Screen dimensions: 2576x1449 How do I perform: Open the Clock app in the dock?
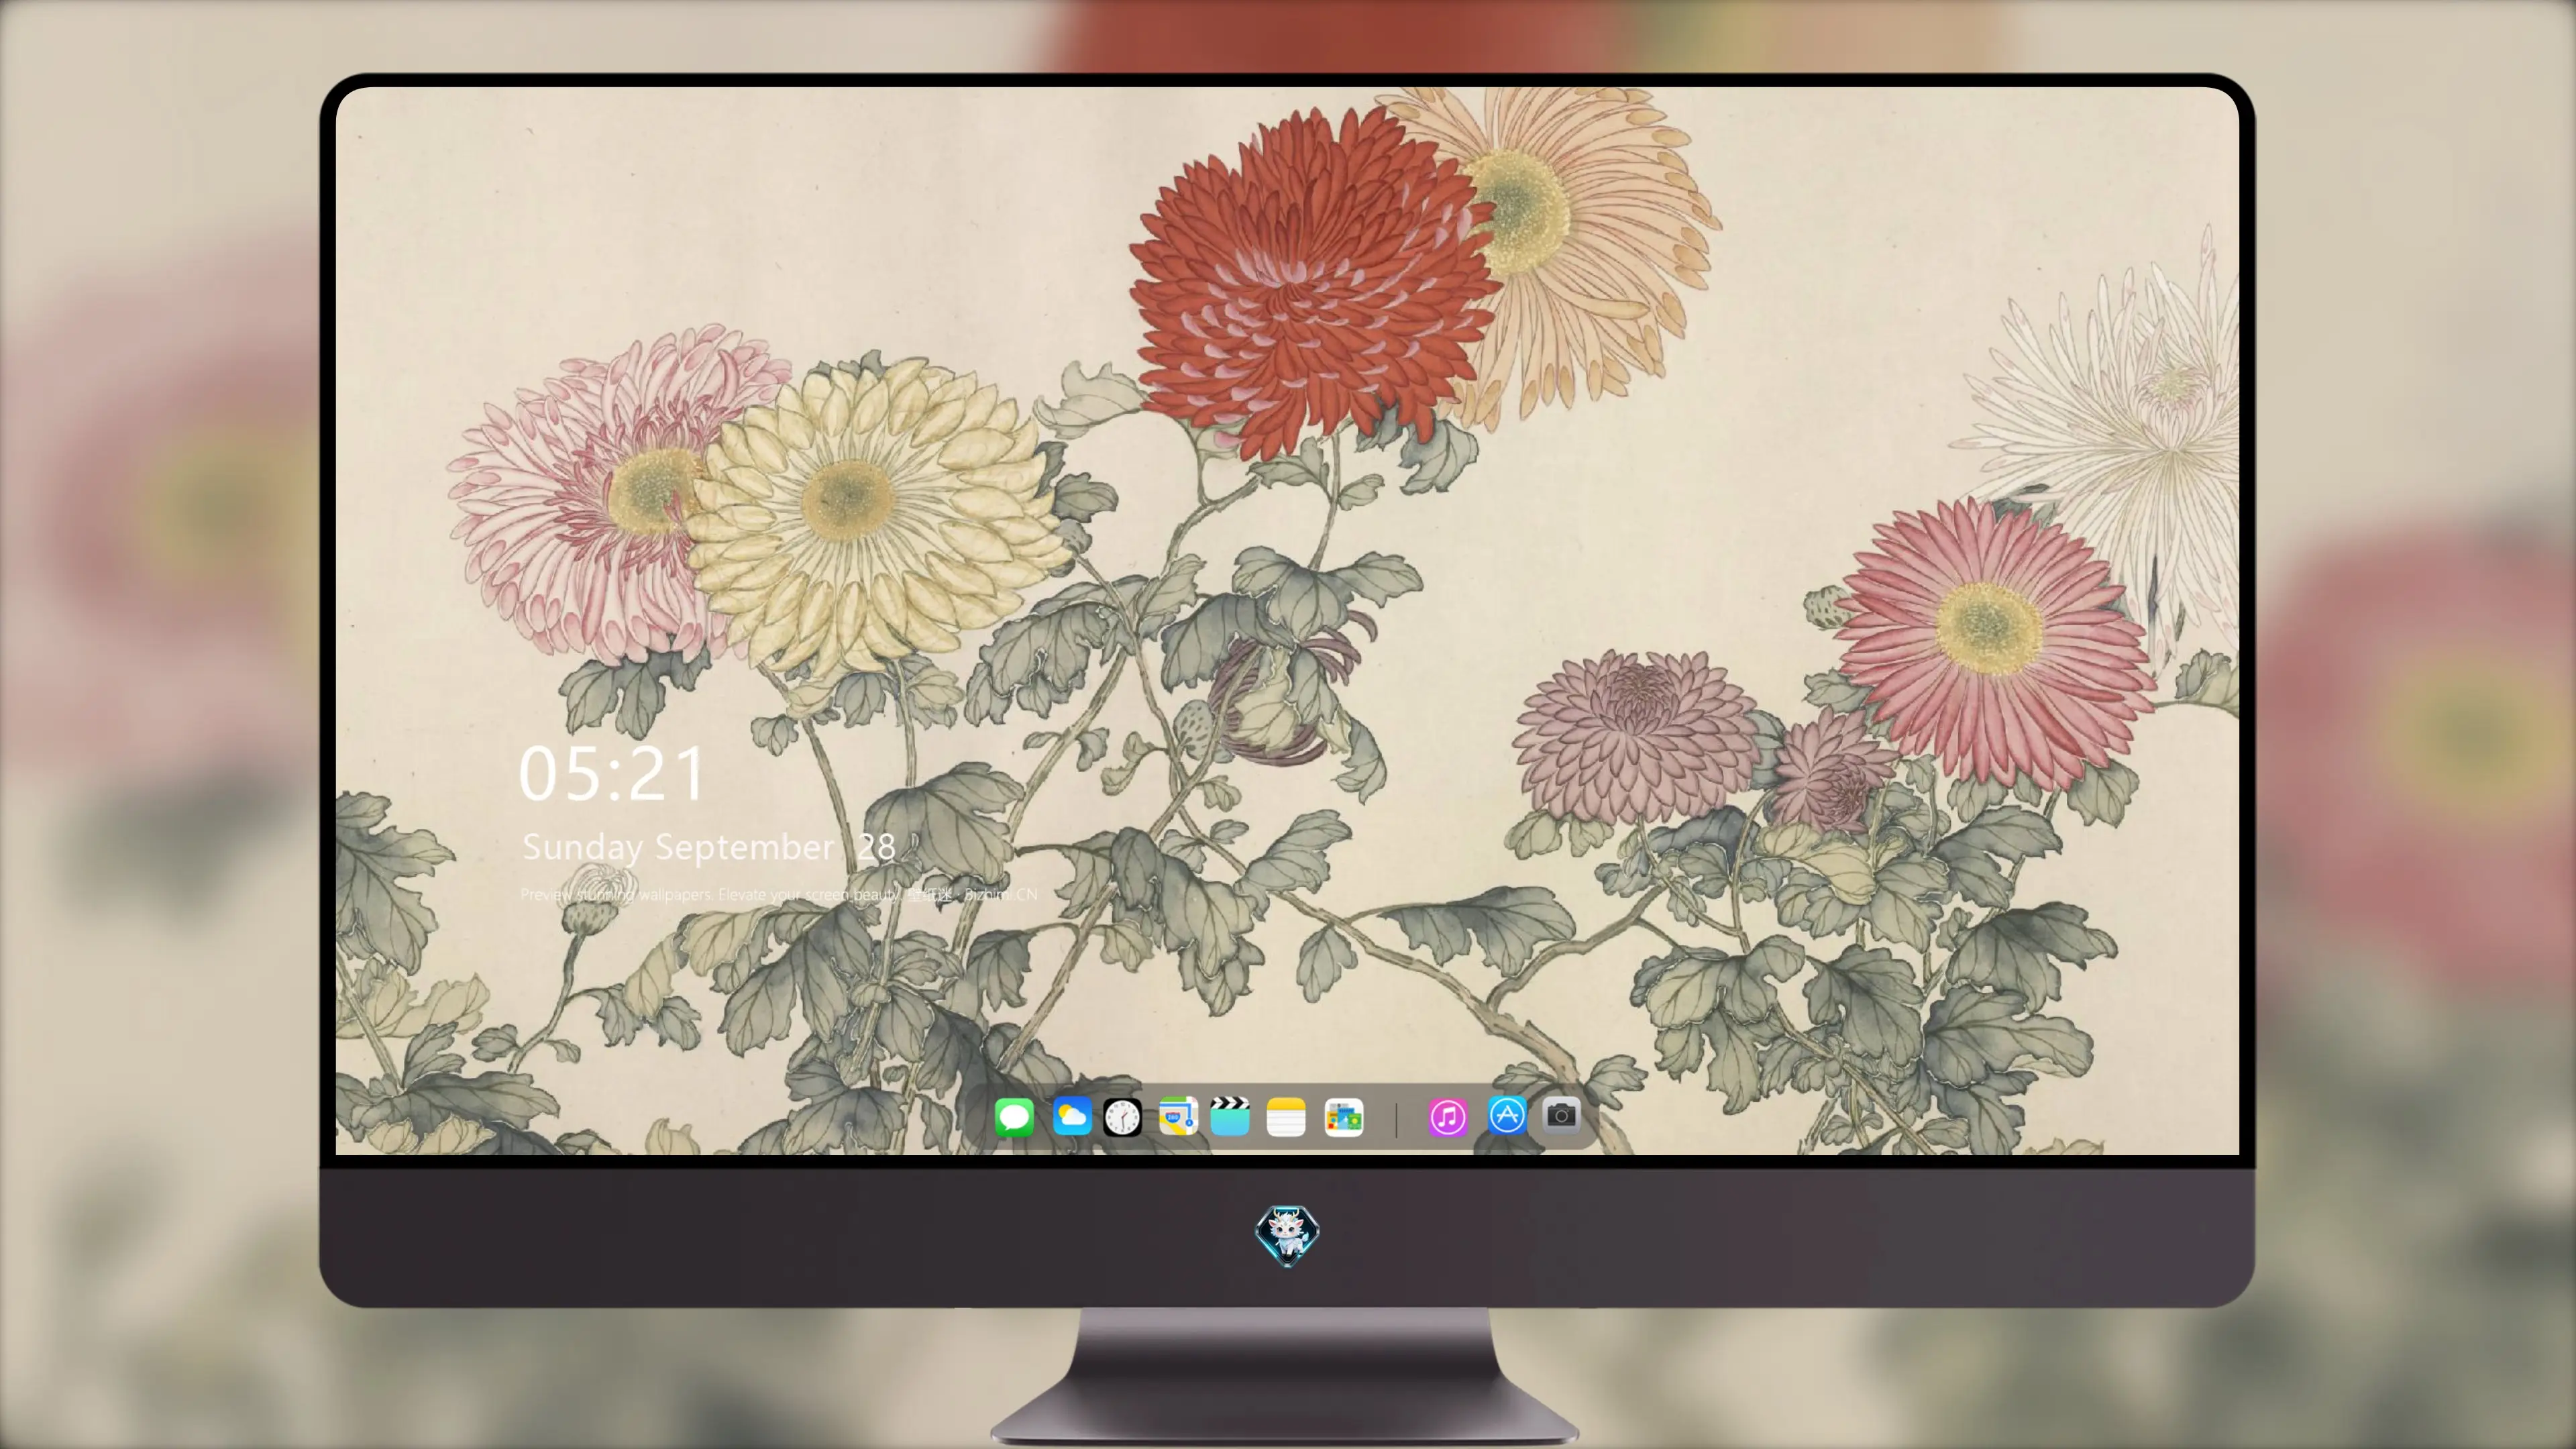[1122, 1117]
